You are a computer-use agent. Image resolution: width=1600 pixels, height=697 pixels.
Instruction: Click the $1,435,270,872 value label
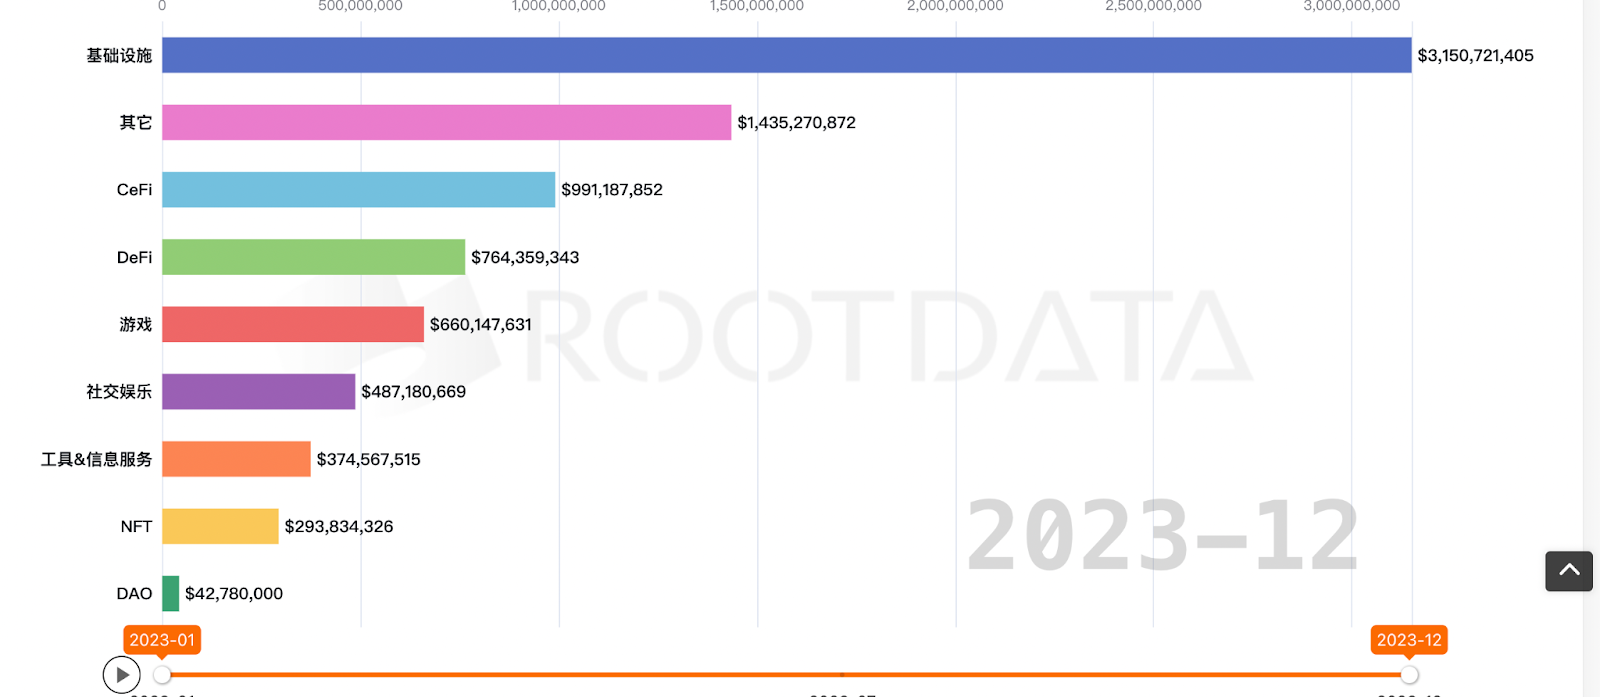[x=796, y=122]
